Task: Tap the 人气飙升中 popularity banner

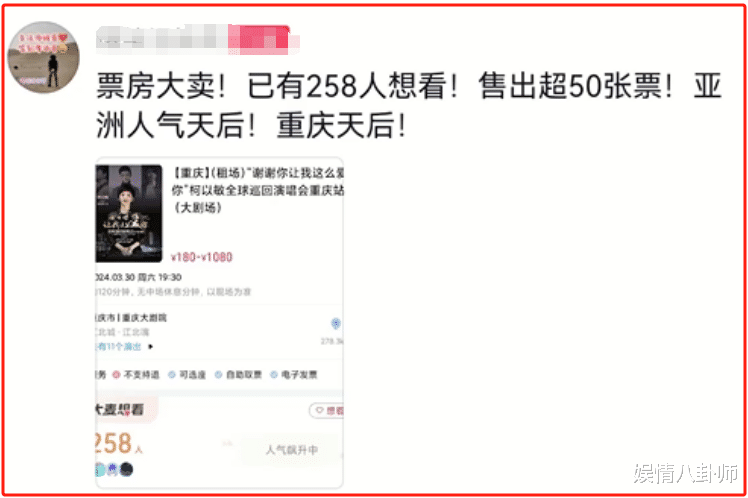Action: [x=291, y=450]
